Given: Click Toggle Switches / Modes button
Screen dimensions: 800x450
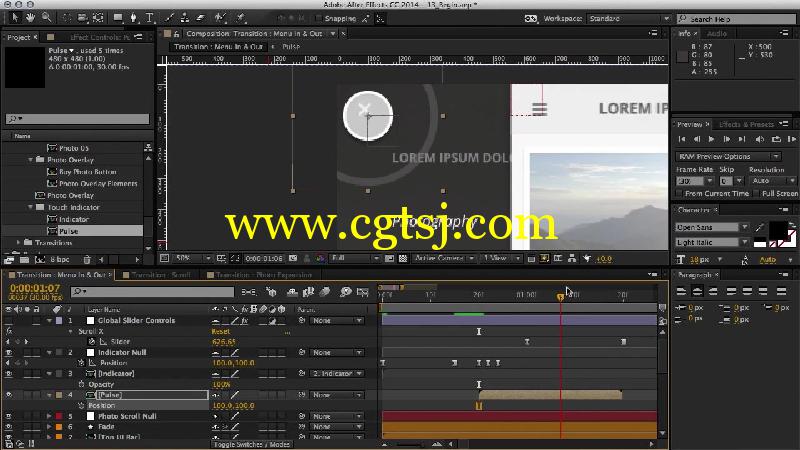Looking at the screenshot, I should point(252,444).
